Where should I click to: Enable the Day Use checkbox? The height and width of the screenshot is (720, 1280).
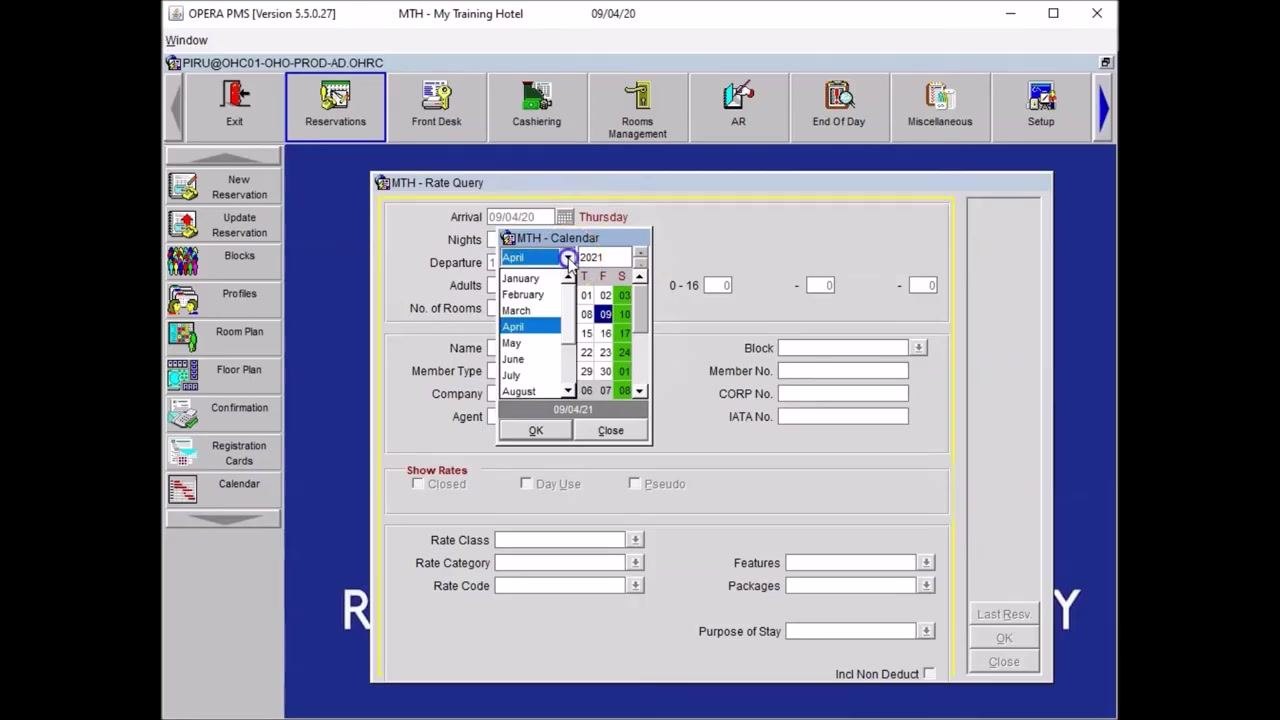pos(526,484)
